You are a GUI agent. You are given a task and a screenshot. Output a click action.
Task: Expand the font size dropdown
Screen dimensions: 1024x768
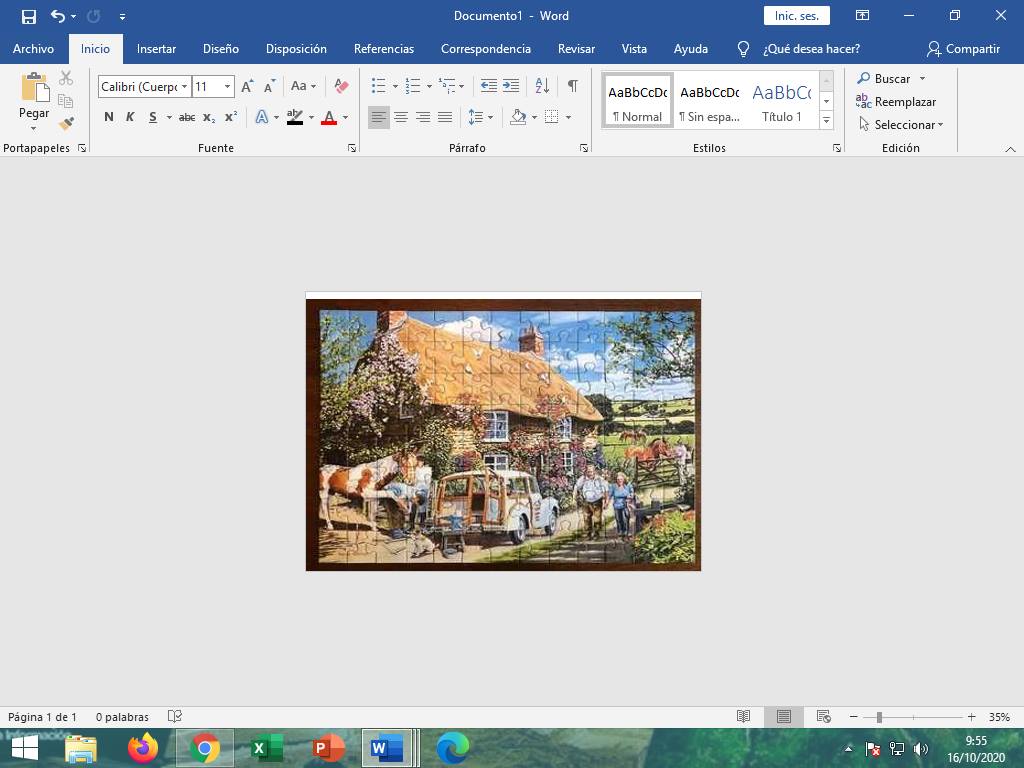point(227,87)
